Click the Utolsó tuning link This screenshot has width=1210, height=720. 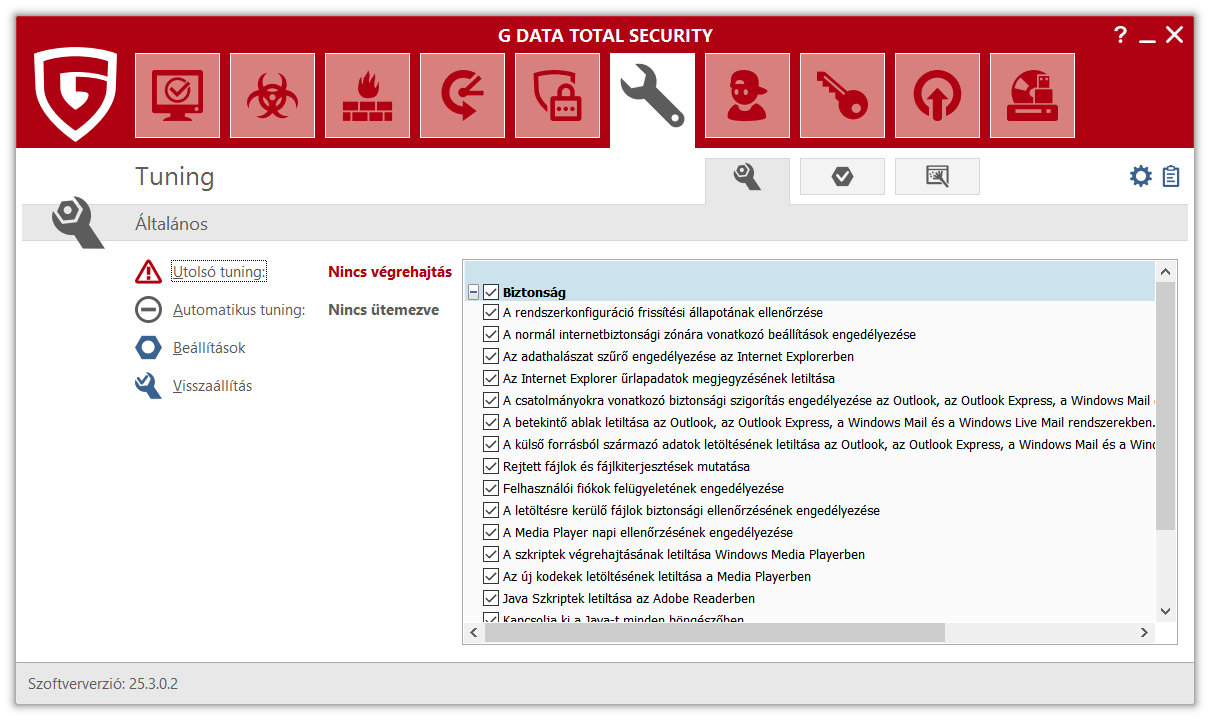click(x=219, y=272)
